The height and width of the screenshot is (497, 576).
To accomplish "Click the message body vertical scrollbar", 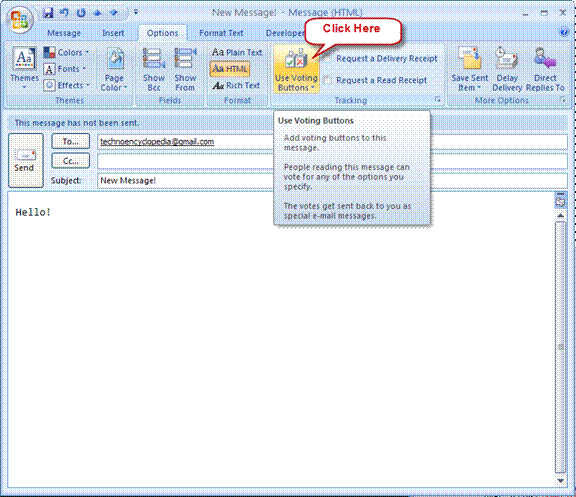I will (x=560, y=346).
